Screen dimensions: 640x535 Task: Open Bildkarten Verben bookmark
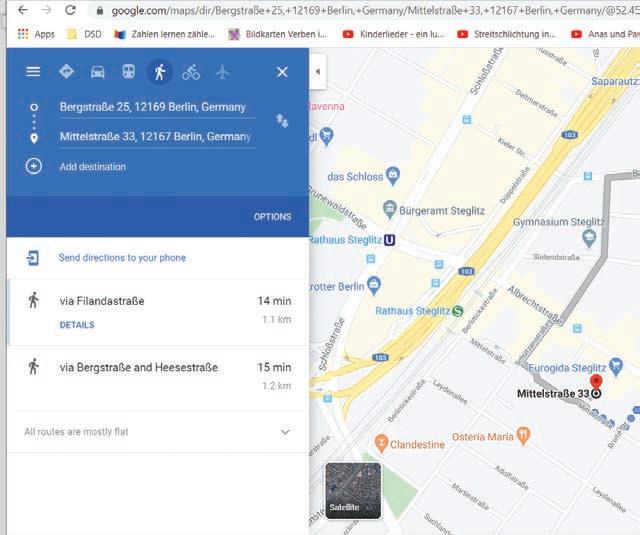coord(278,34)
